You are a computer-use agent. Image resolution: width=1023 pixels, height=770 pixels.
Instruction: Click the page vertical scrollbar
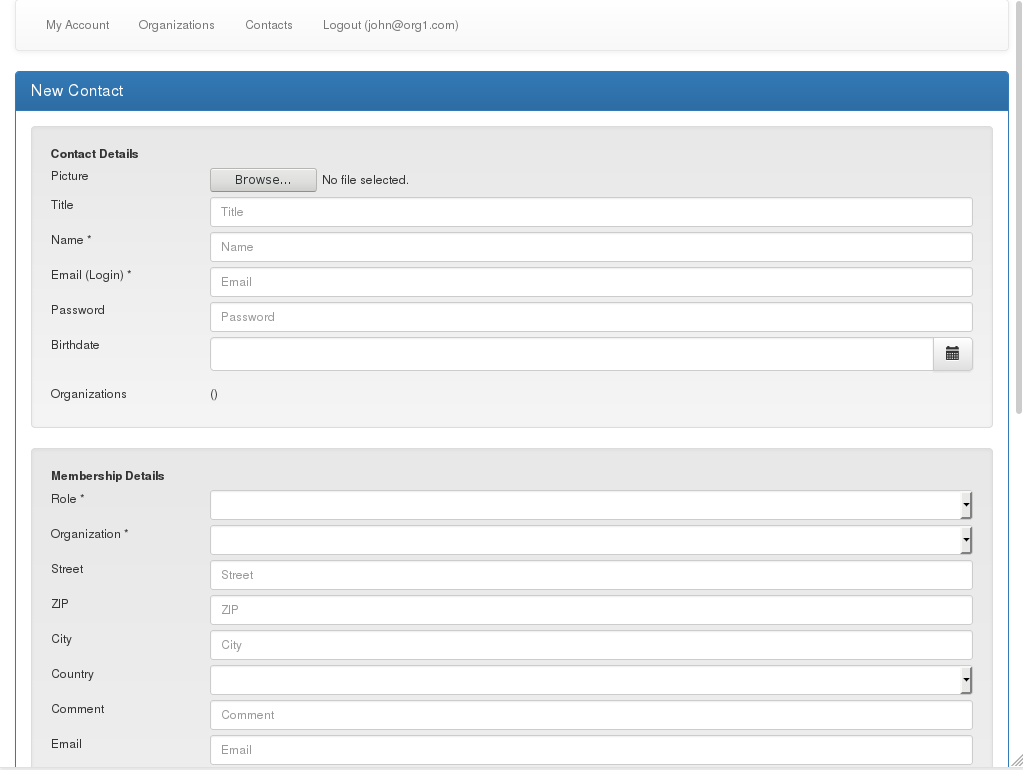click(x=1019, y=209)
